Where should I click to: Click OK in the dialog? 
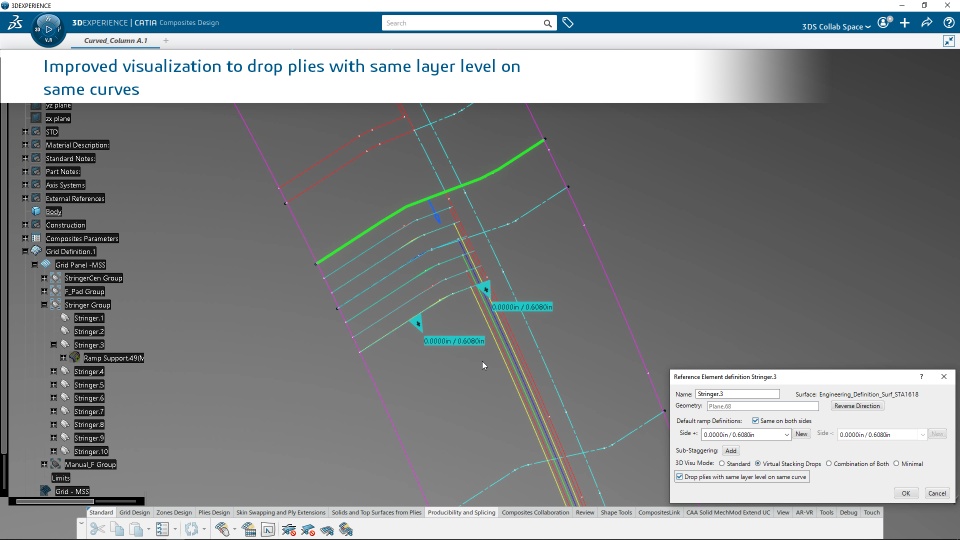coord(906,493)
